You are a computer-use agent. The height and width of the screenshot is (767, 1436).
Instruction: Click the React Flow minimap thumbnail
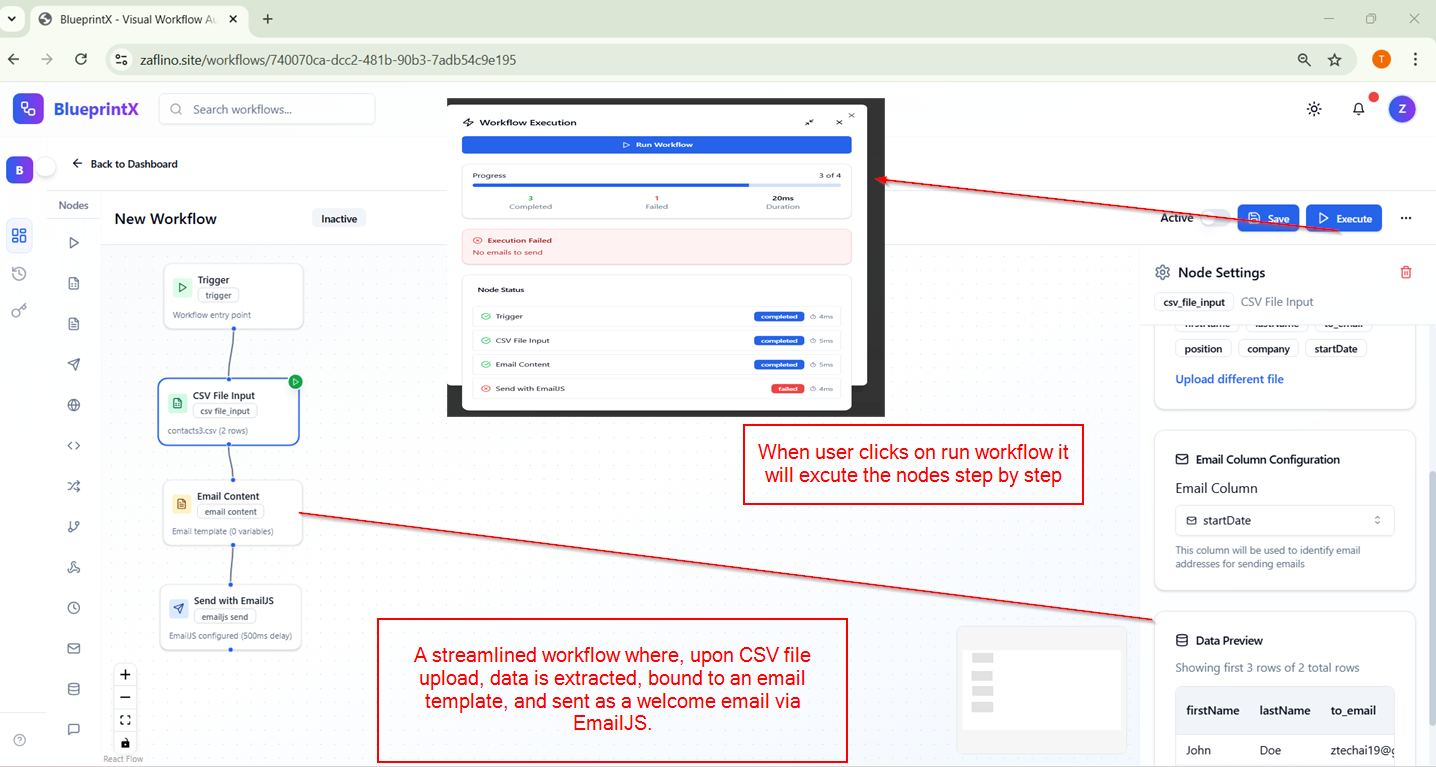click(x=1041, y=689)
